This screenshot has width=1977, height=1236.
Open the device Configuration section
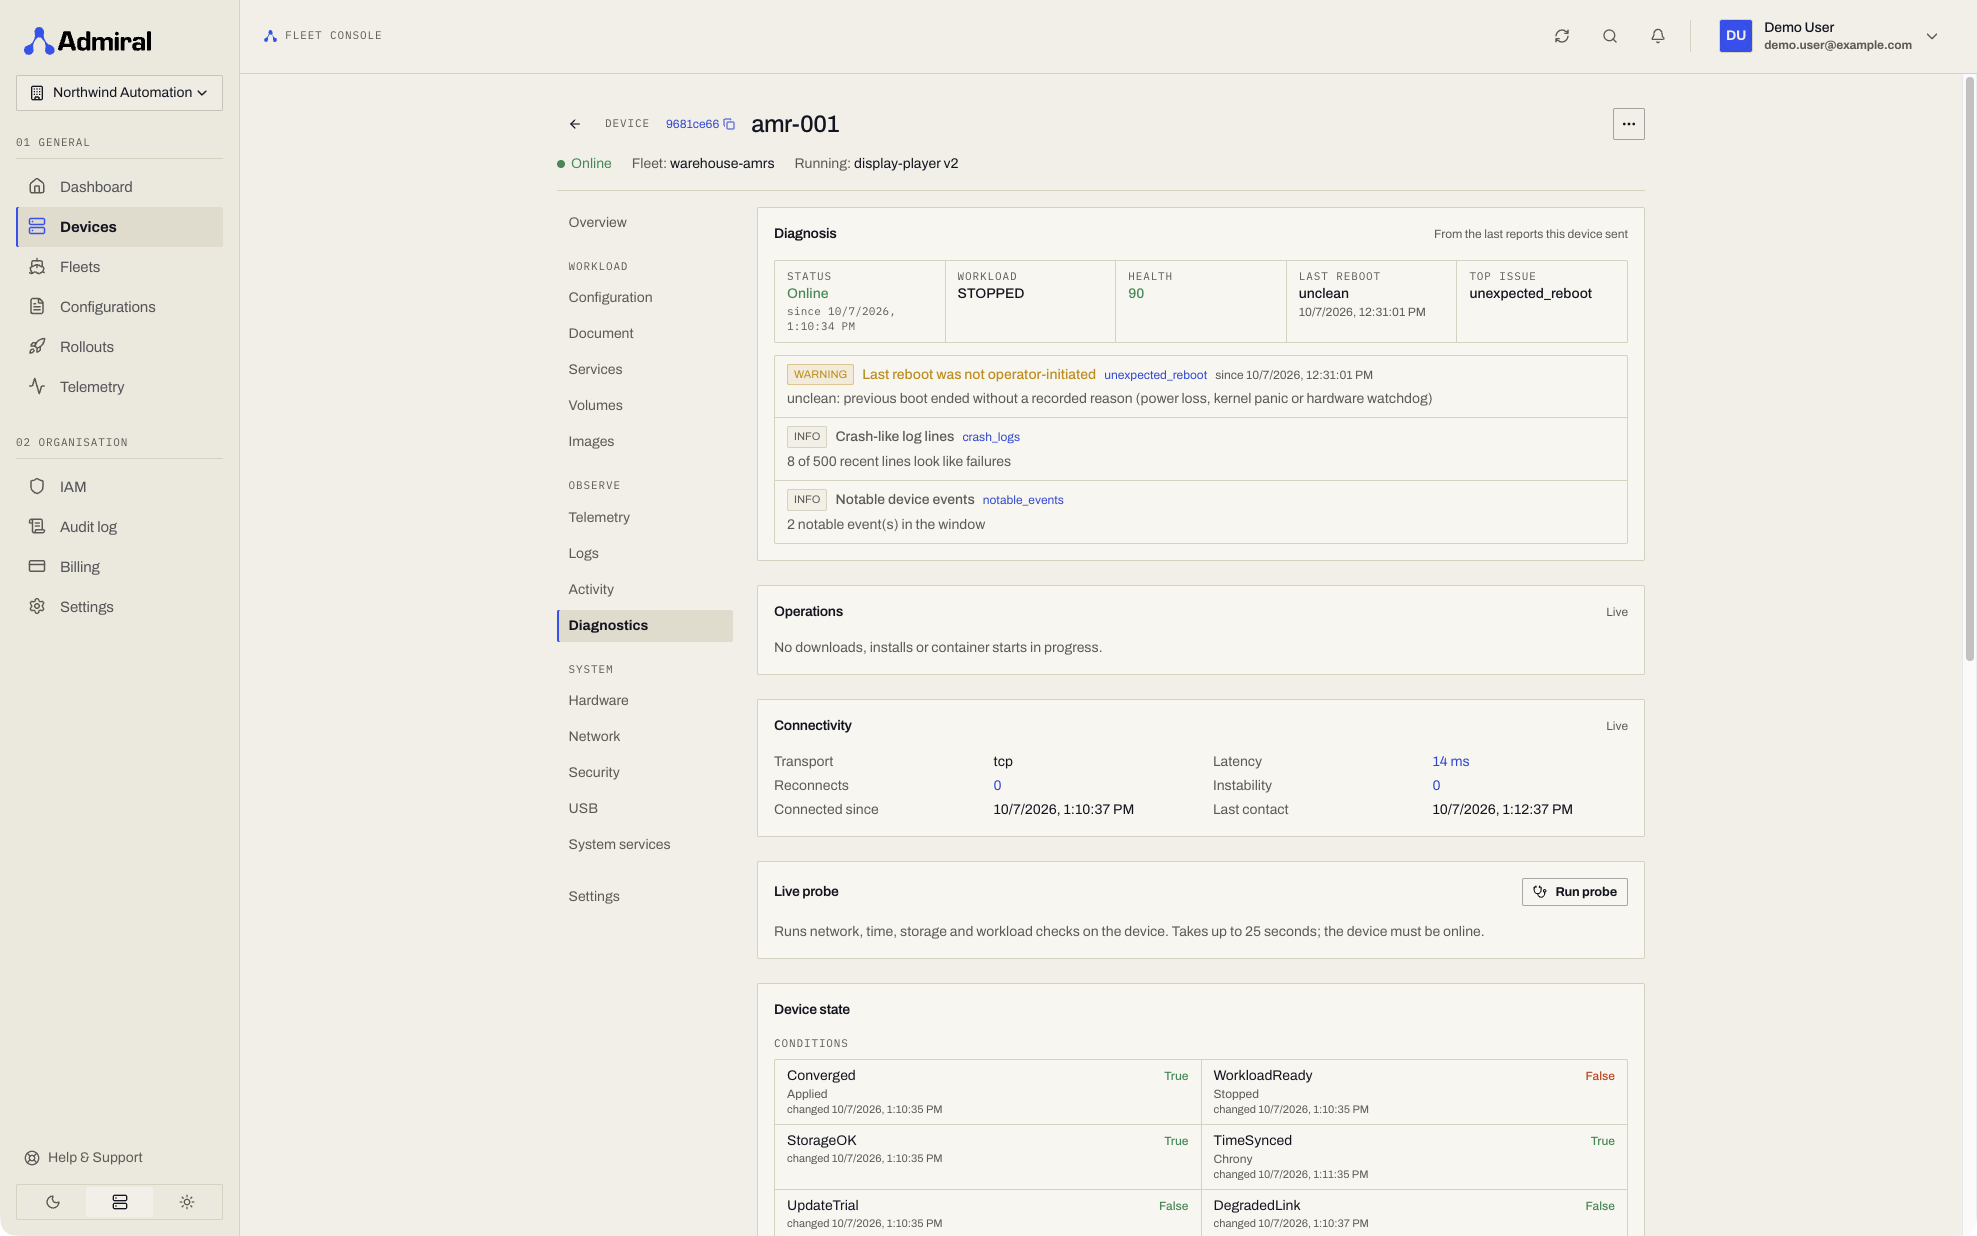coord(644,297)
